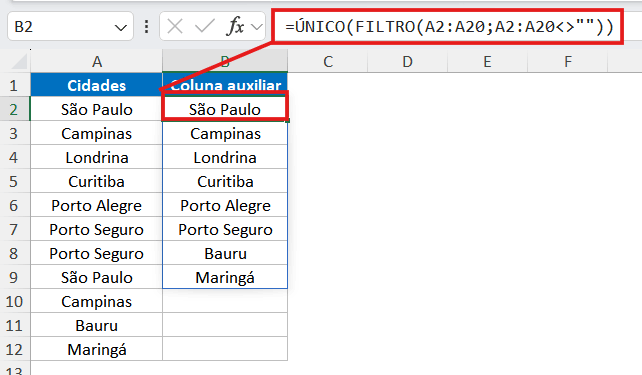
Task: Select row 9 header
Action: tap(14, 277)
